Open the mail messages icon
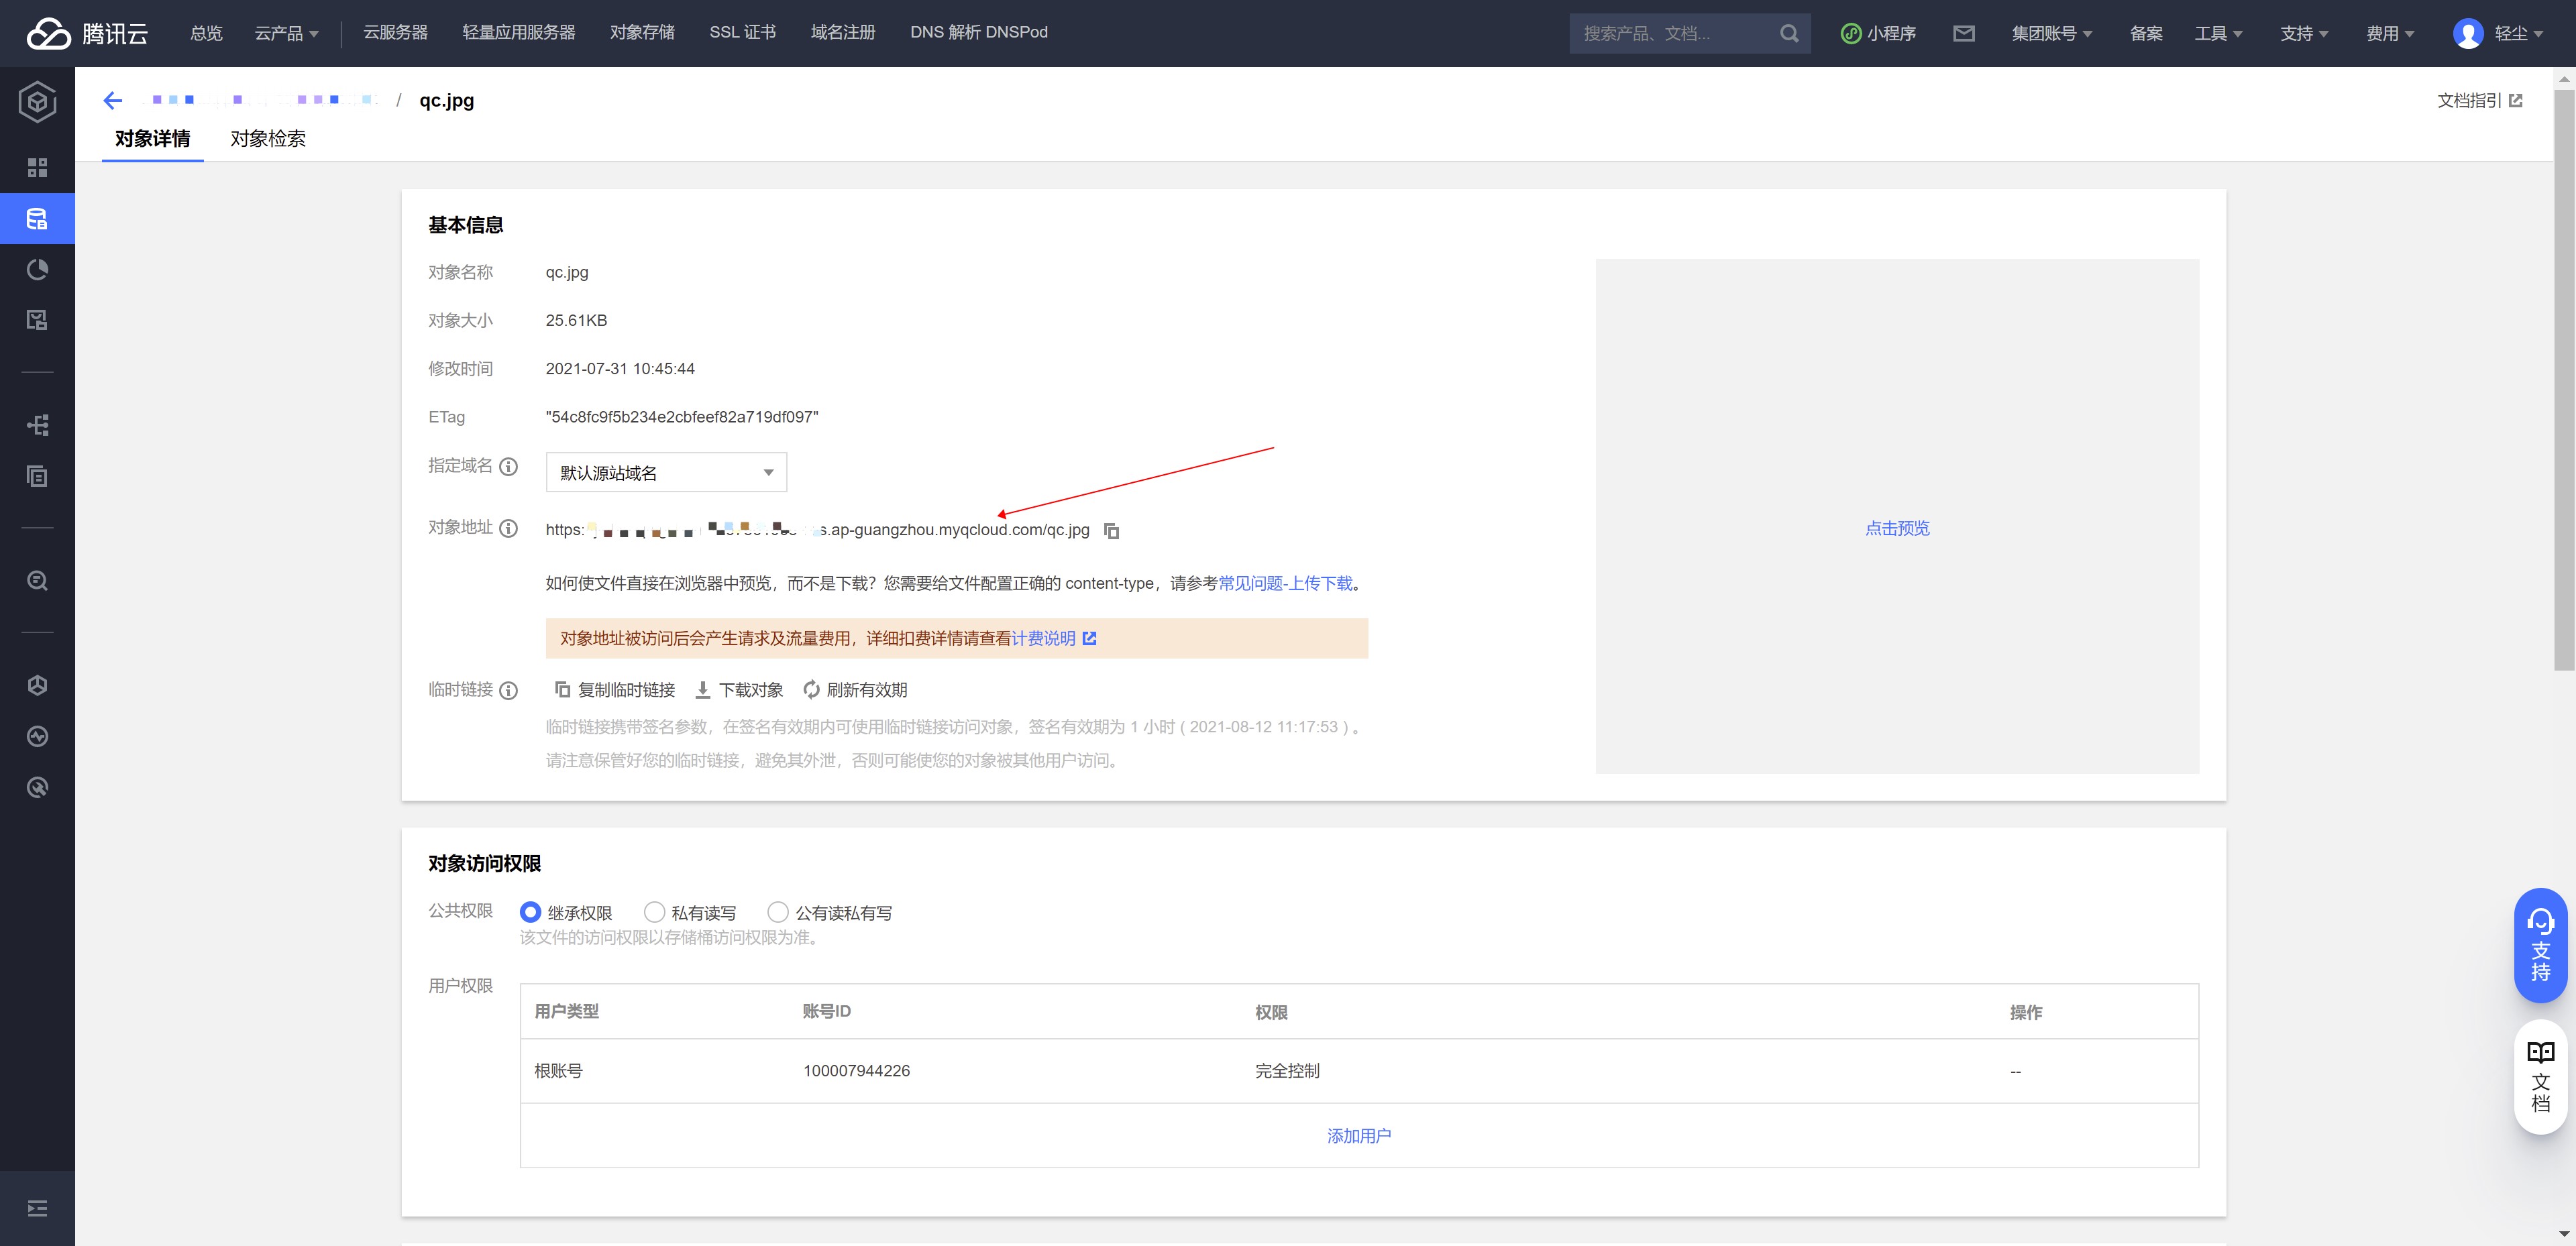This screenshot has height=1246, width=2576. click(1963, 33)
